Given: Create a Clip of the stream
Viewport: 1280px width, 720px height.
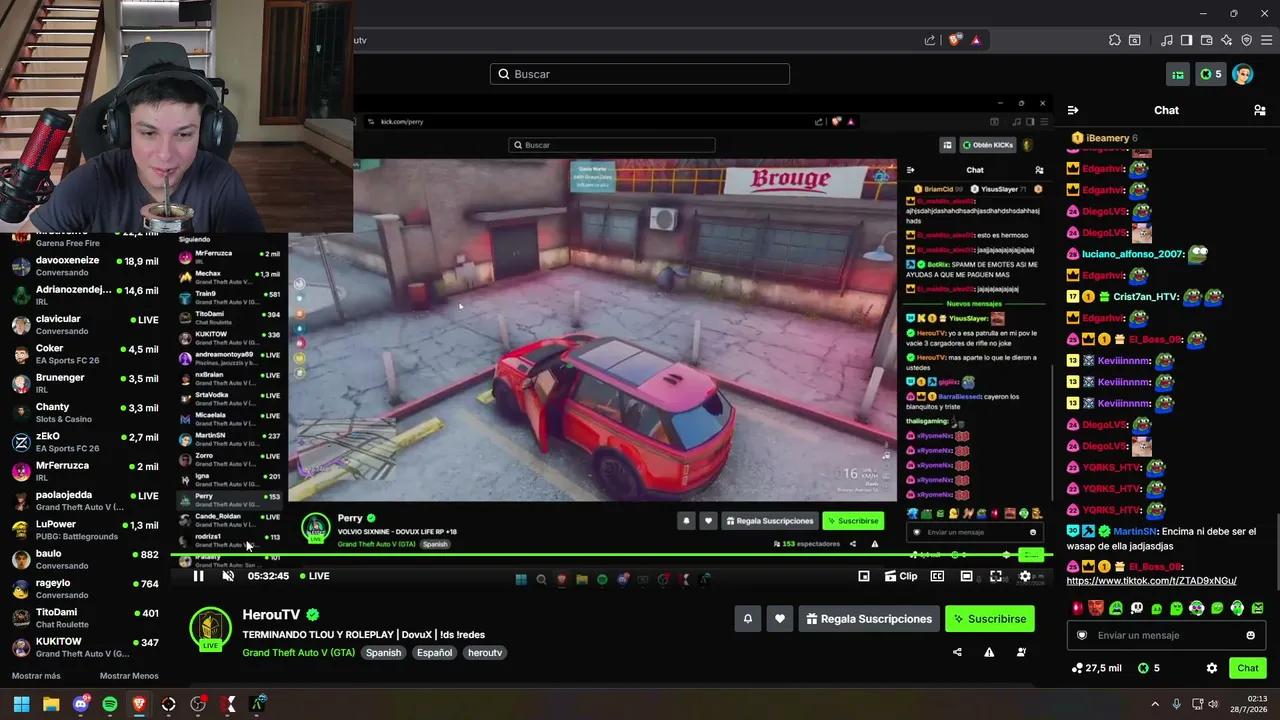Looking at the screenshot, I should pyautogui.click(x=900, y=576).
